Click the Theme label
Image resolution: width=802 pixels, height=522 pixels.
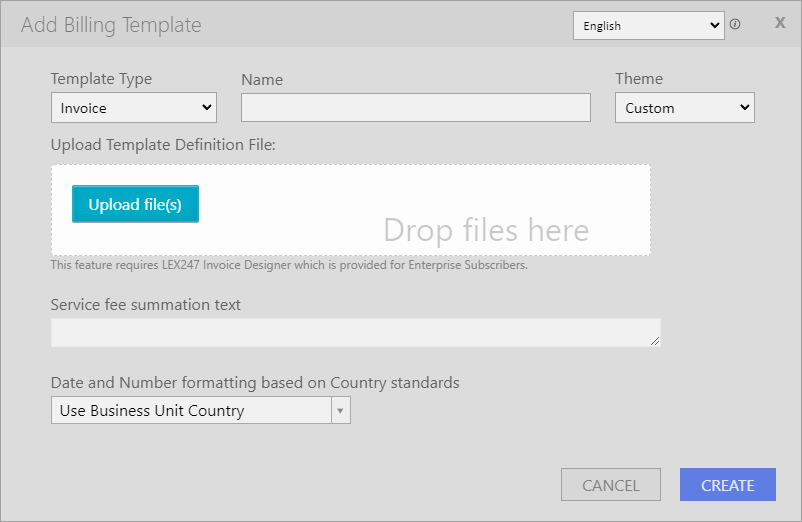[x=639, y=79]
